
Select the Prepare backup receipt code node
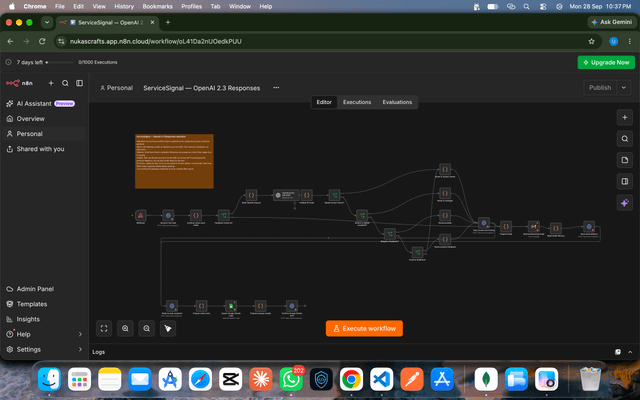point(260,306)
